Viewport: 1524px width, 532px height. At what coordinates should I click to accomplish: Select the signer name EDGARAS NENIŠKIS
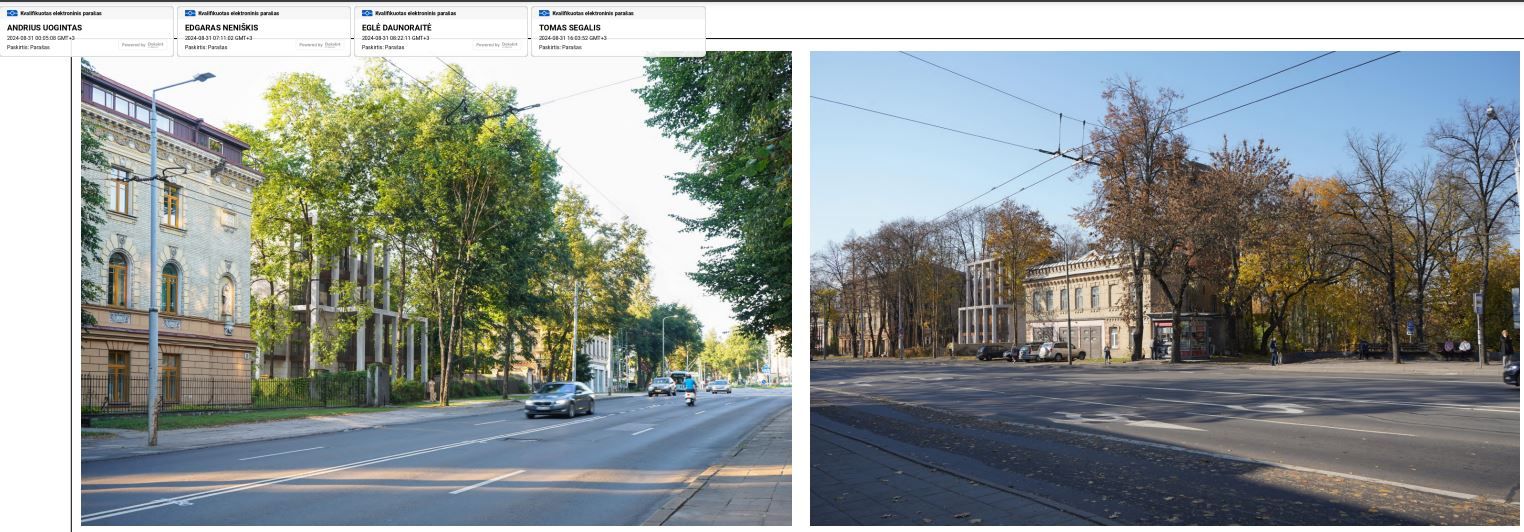tap(223, 28)
